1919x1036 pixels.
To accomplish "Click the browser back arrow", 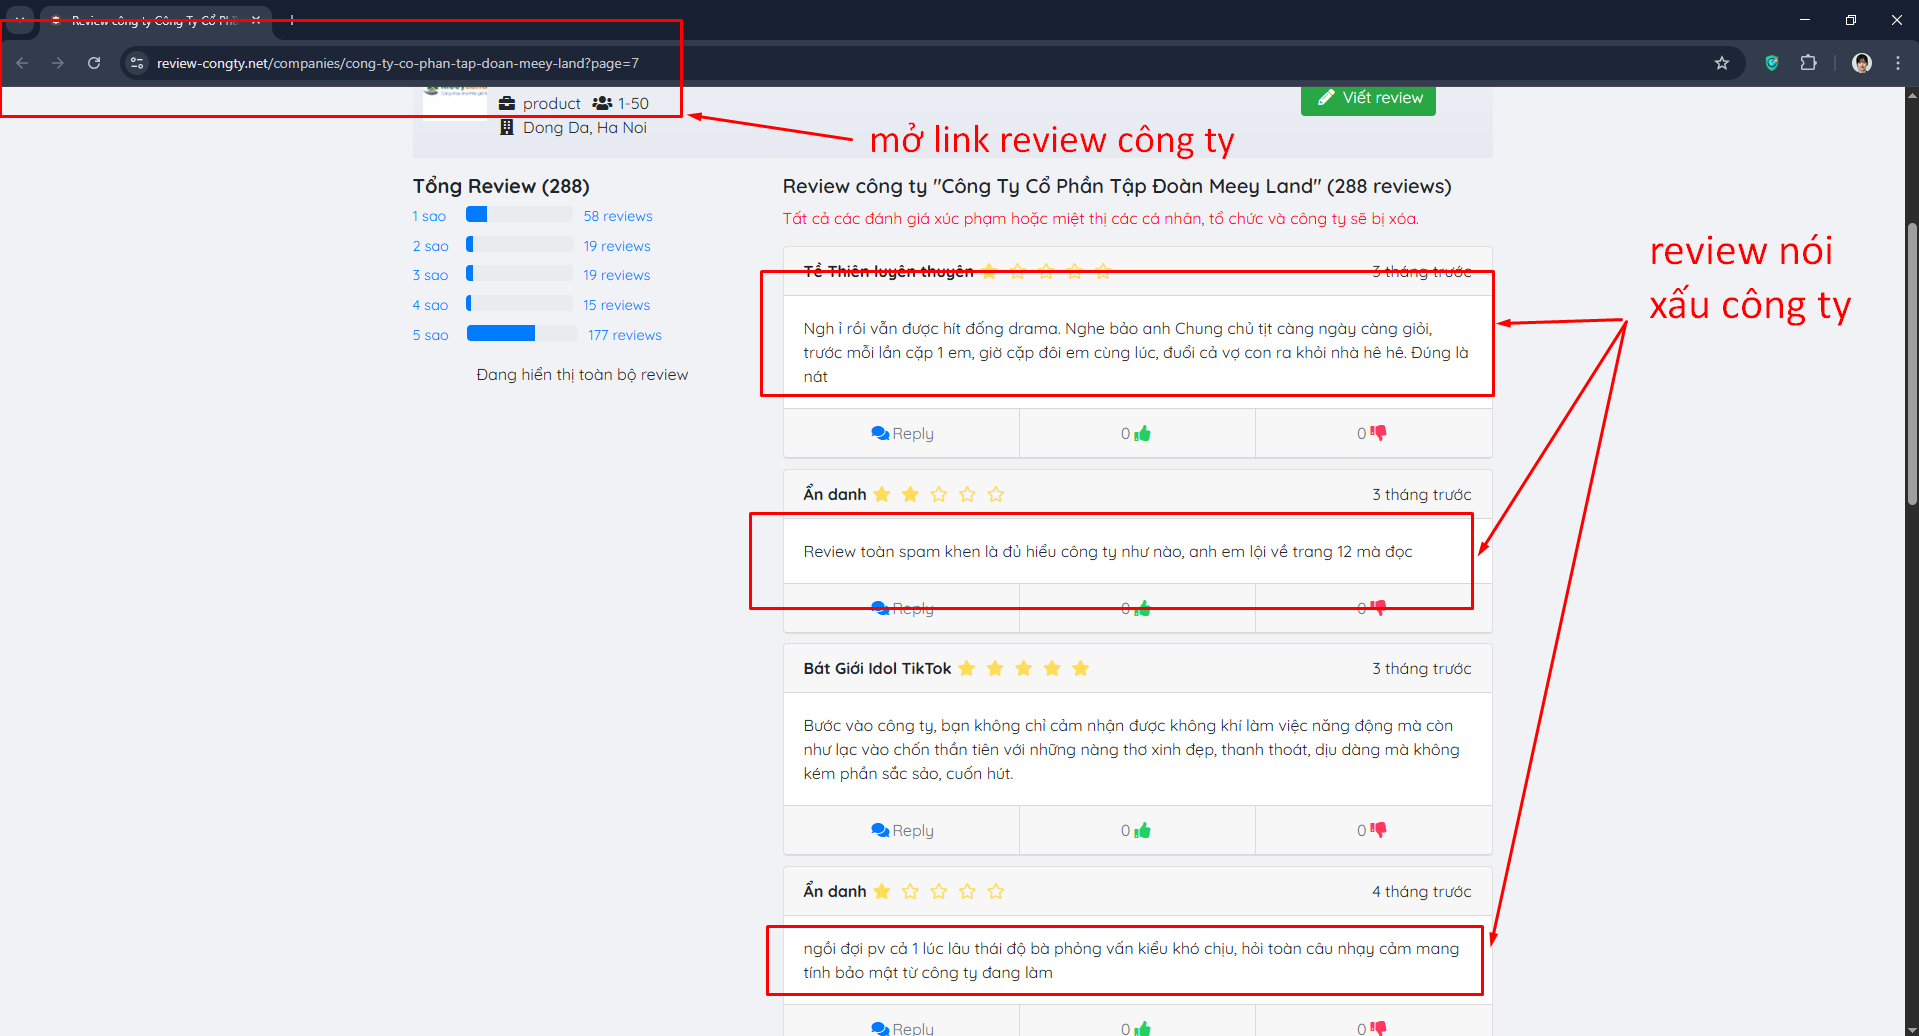I will coord(22,63).
